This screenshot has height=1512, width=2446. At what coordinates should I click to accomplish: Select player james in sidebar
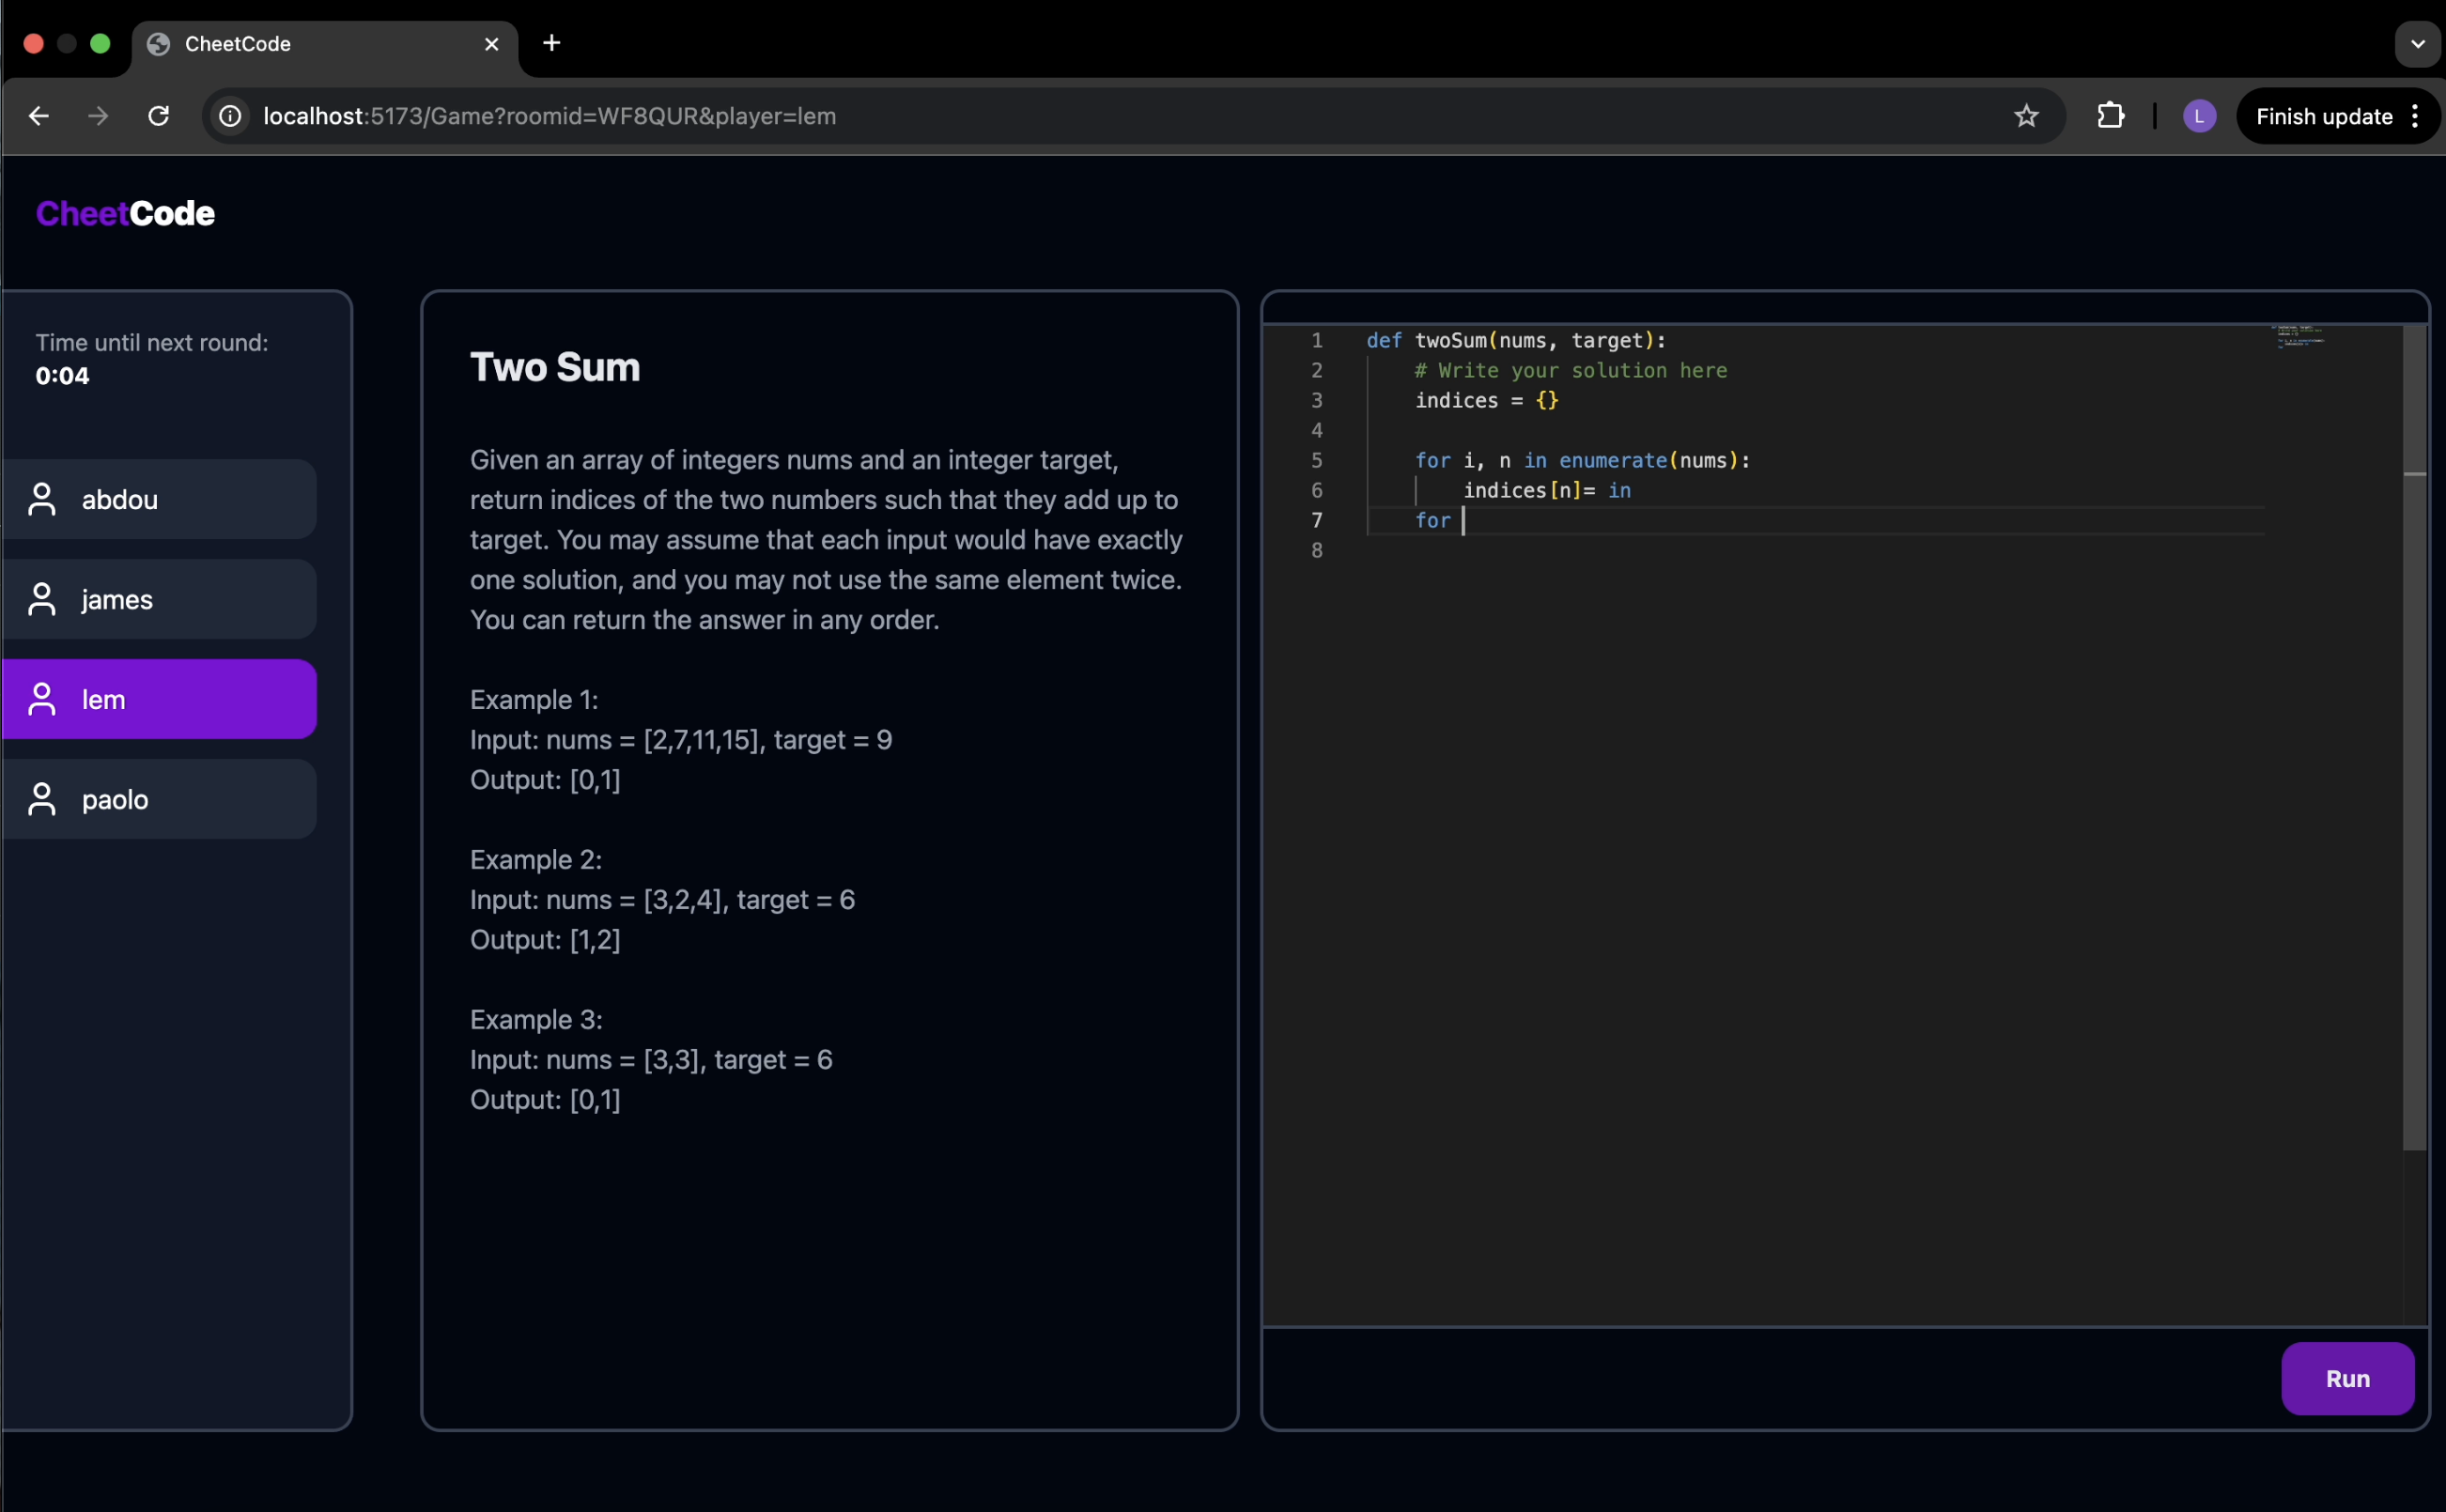(160, 599)
